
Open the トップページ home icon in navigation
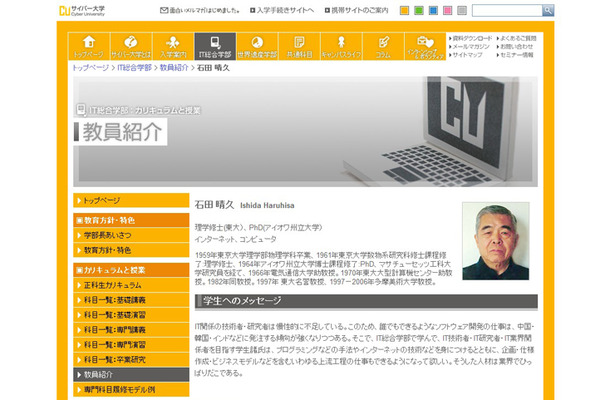(x=89, y=46)
